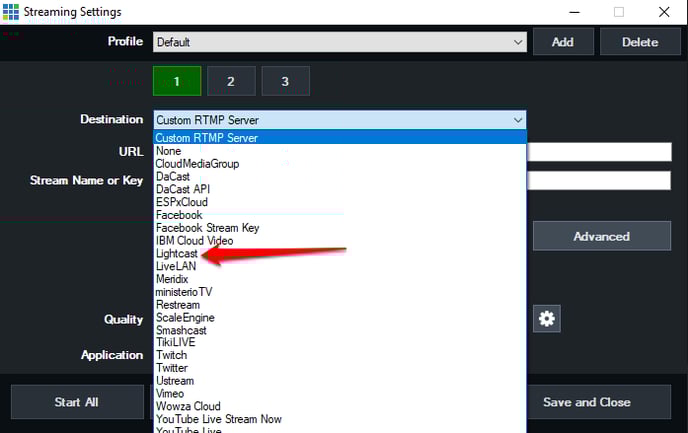Click the vMix Streaming Settings window icon

11,12
